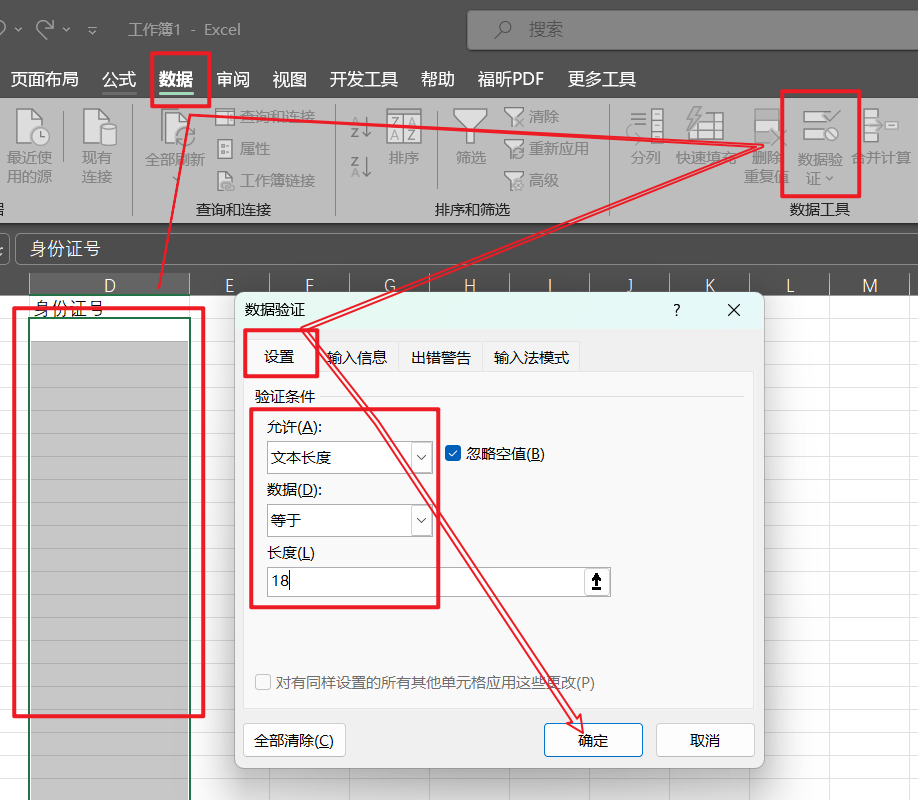
Task: Open the Data (数据) condition dropdown
Action: click(x=422, y=520)
